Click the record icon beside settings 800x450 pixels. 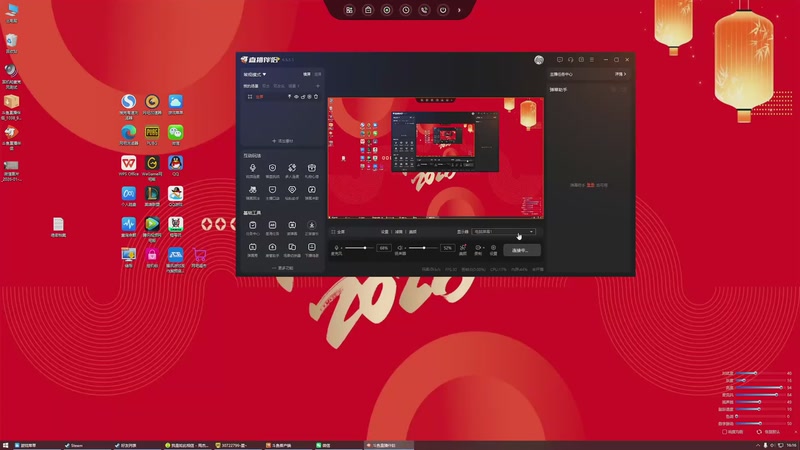pos(478,249)
